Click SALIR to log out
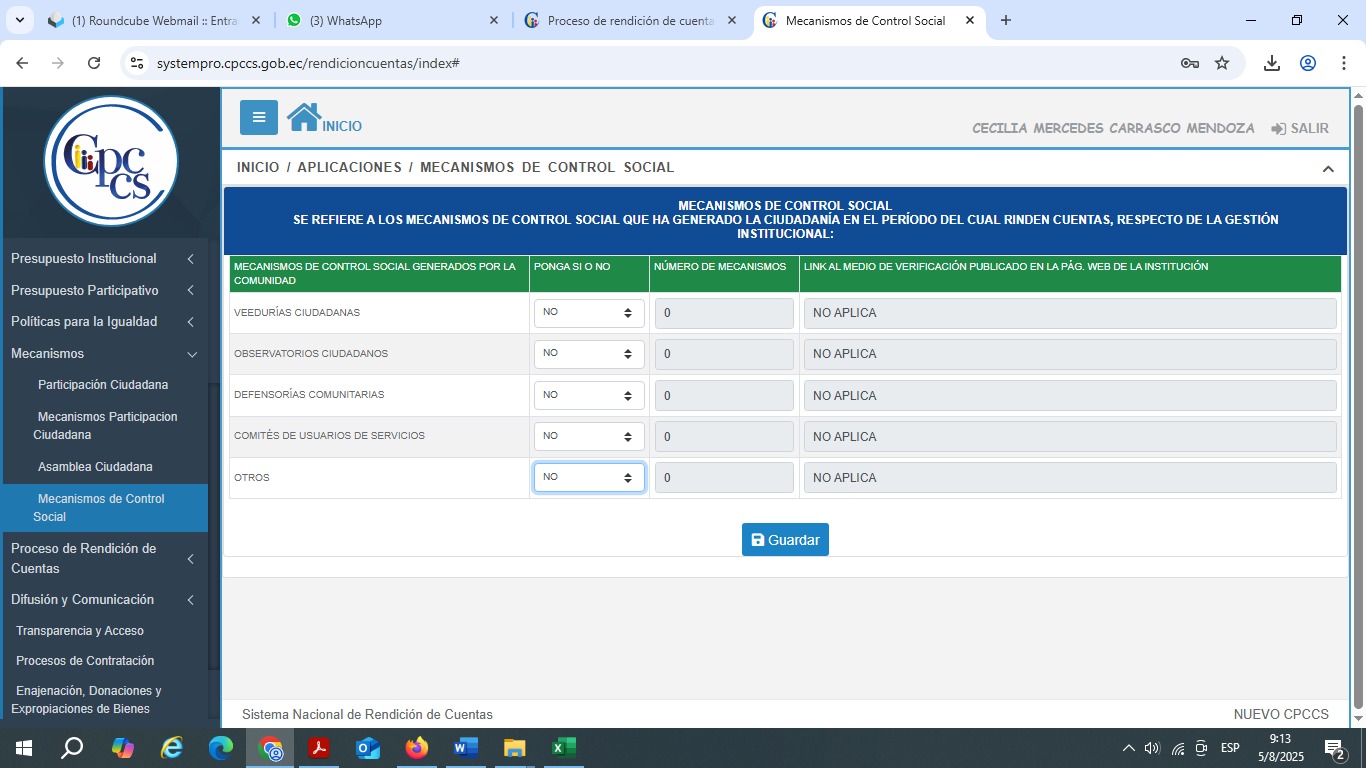 (x=1299, y=128)
